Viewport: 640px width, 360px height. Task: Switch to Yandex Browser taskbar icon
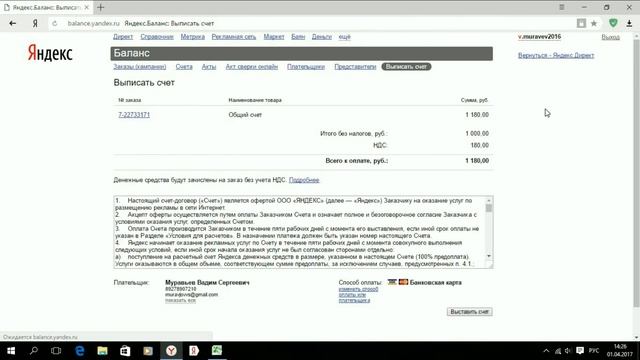pyautogui.click(x=171, y=351)
